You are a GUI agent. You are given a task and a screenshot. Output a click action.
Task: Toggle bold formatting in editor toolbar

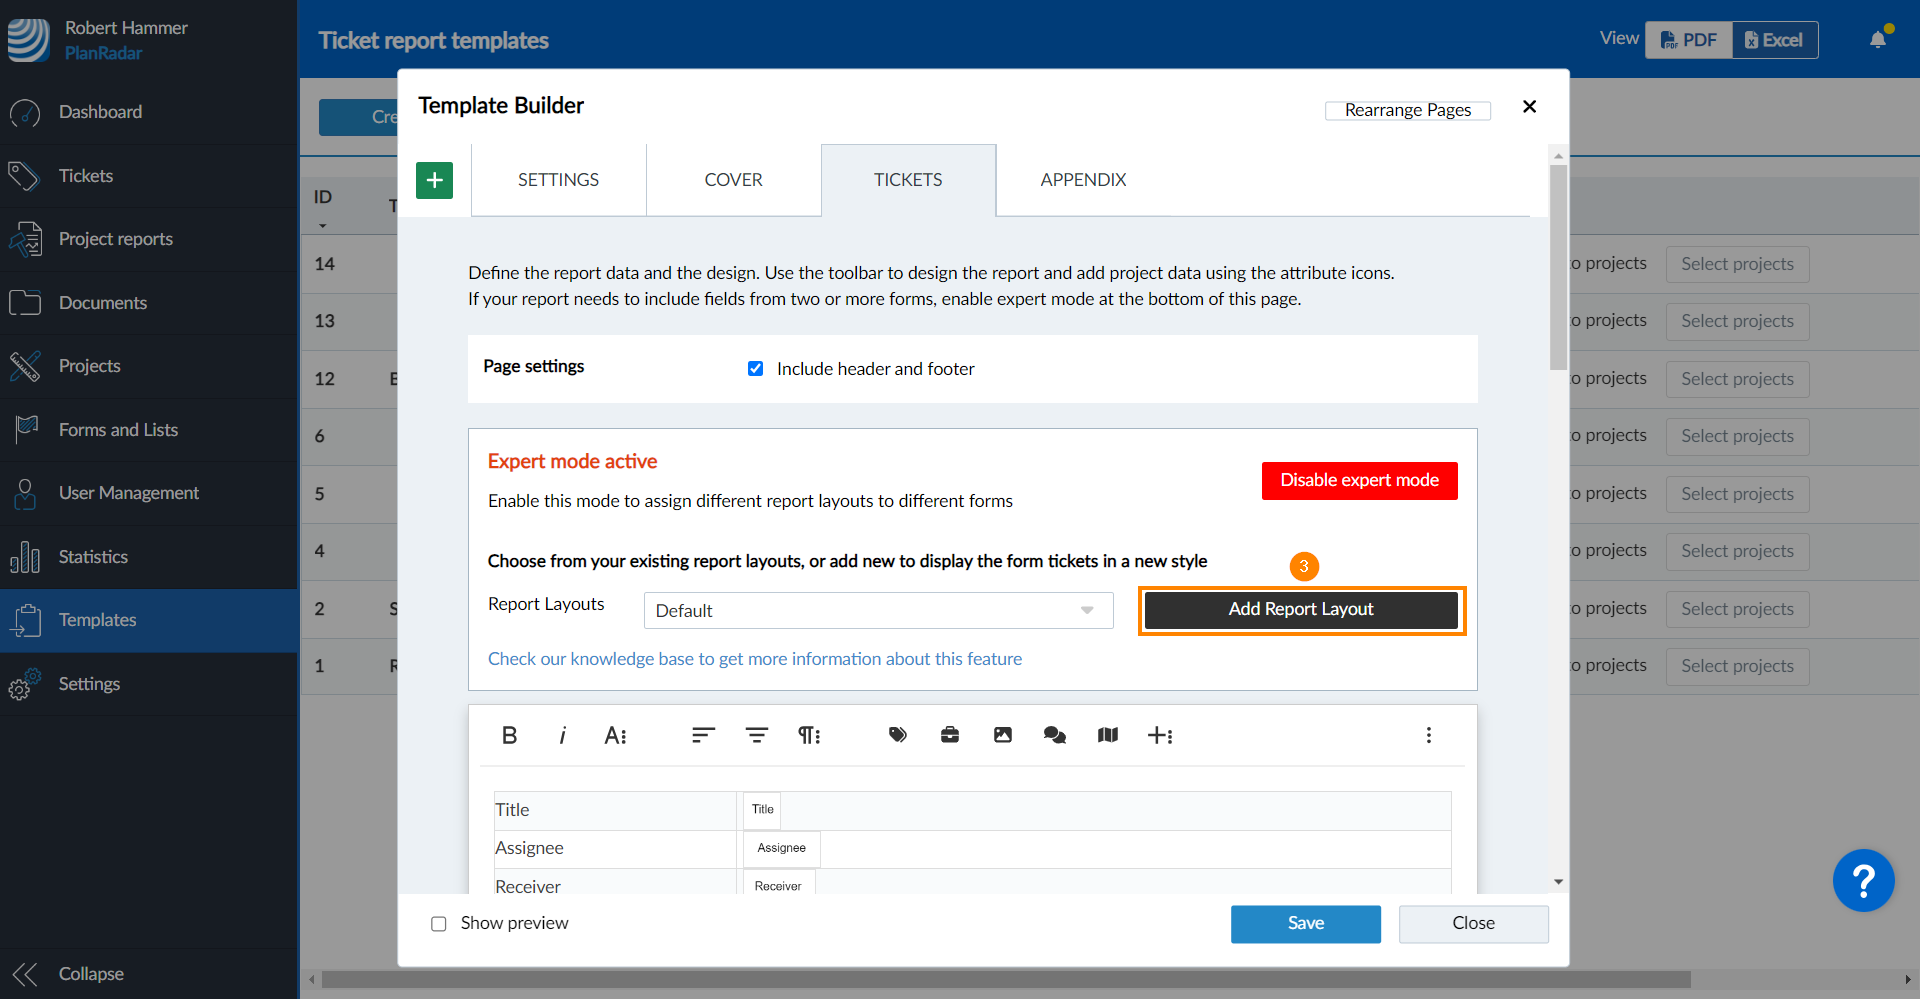[x=509, y=736]
